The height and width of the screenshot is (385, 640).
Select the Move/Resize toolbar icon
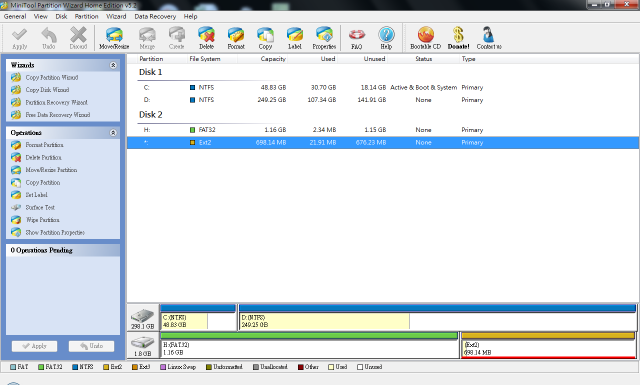pos(114,35)
